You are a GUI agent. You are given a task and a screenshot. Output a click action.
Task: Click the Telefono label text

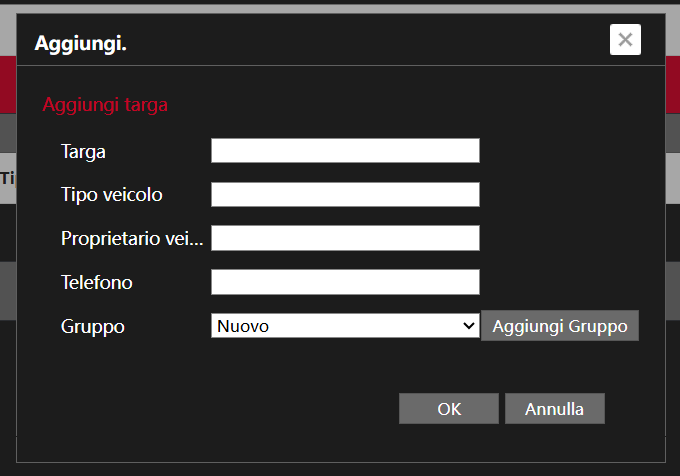click(x=96, y=283)
